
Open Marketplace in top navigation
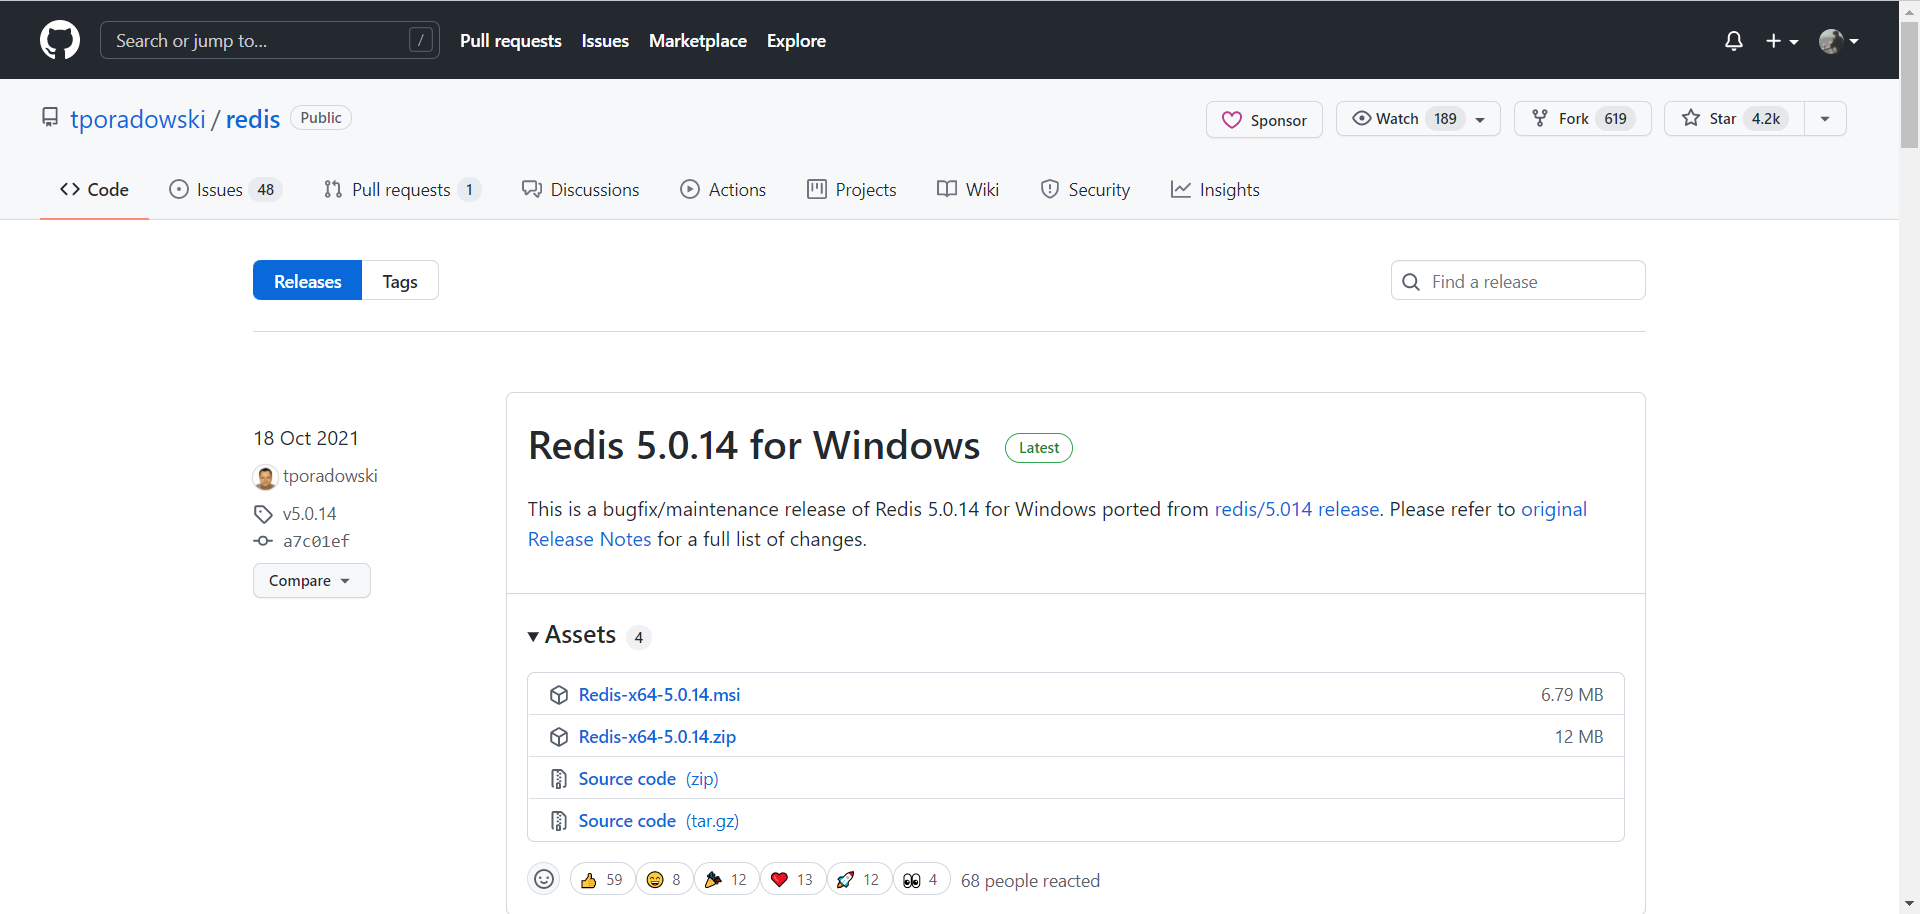click(698, 41)
